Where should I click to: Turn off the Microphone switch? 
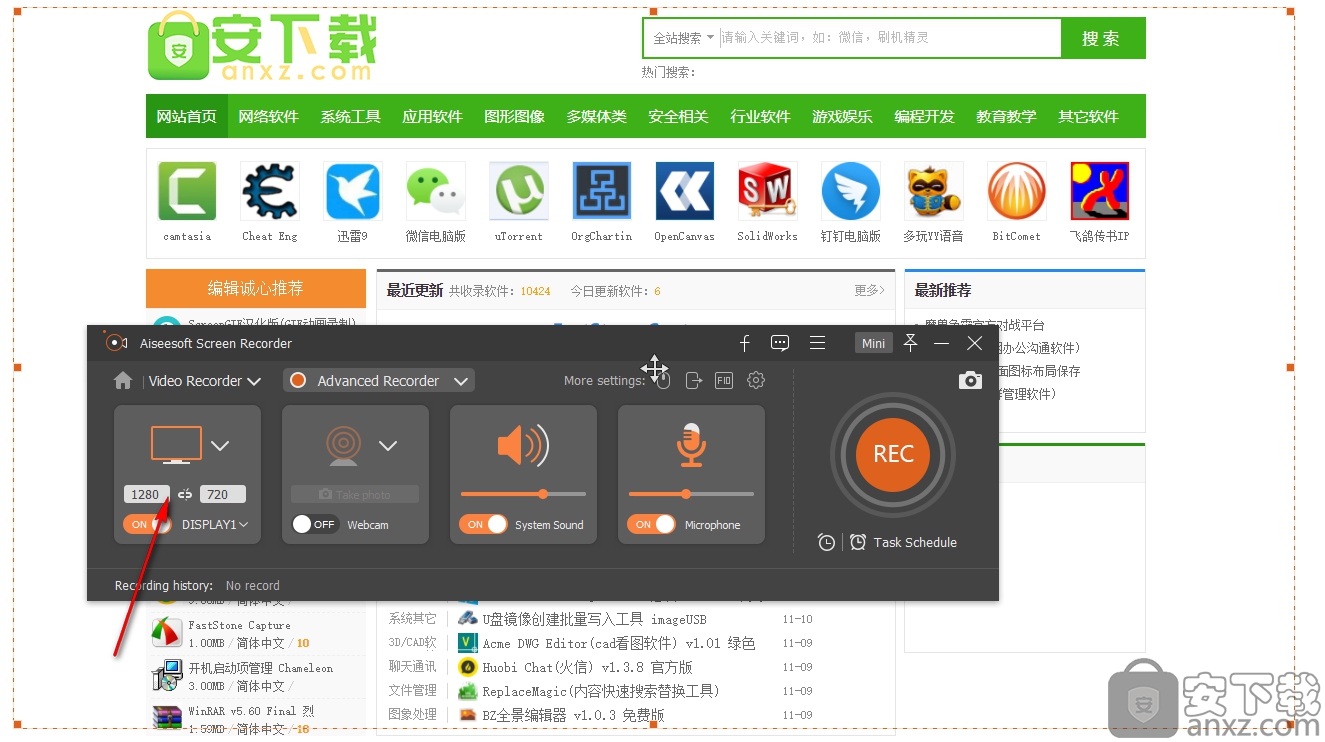(x=651, y=524)
